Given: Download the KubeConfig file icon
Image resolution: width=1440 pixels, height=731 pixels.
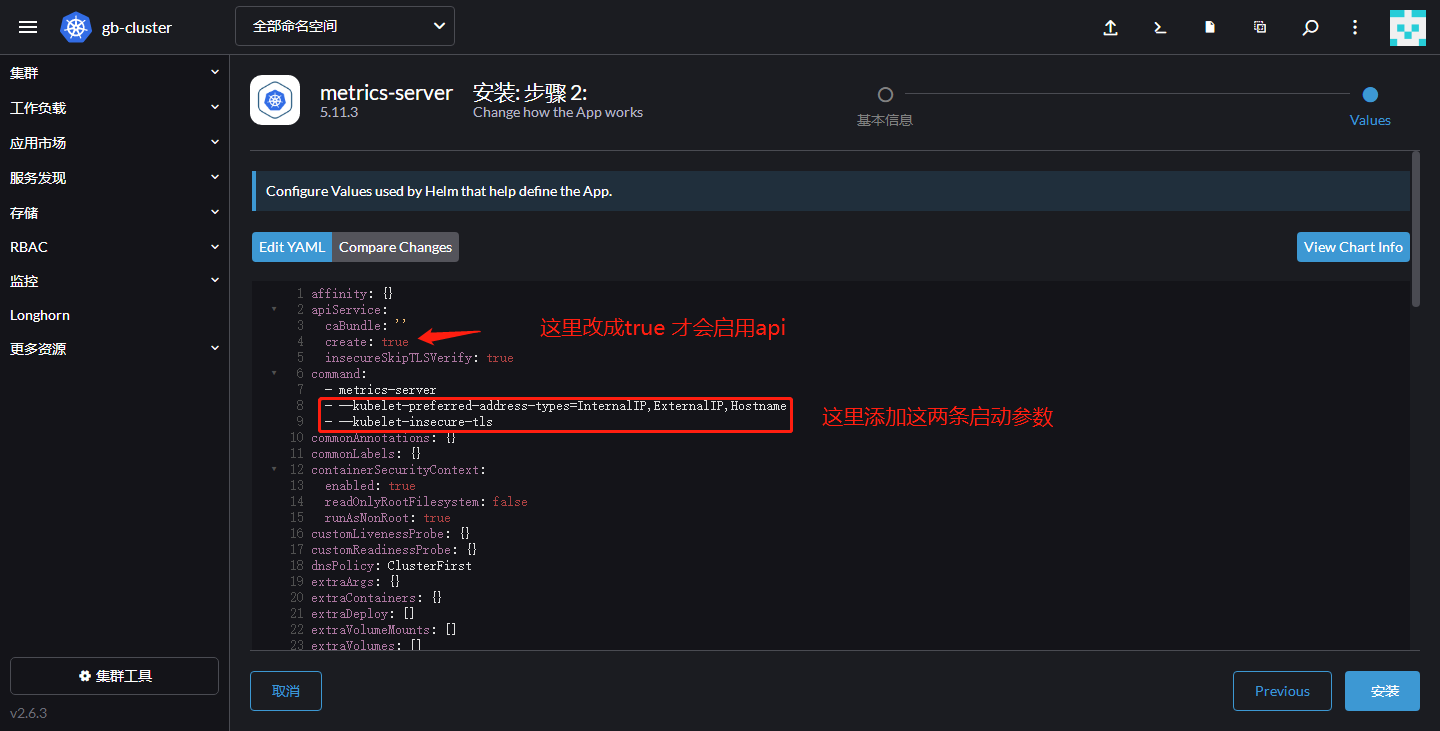Looking at the screenshot, I should 1210,28.
